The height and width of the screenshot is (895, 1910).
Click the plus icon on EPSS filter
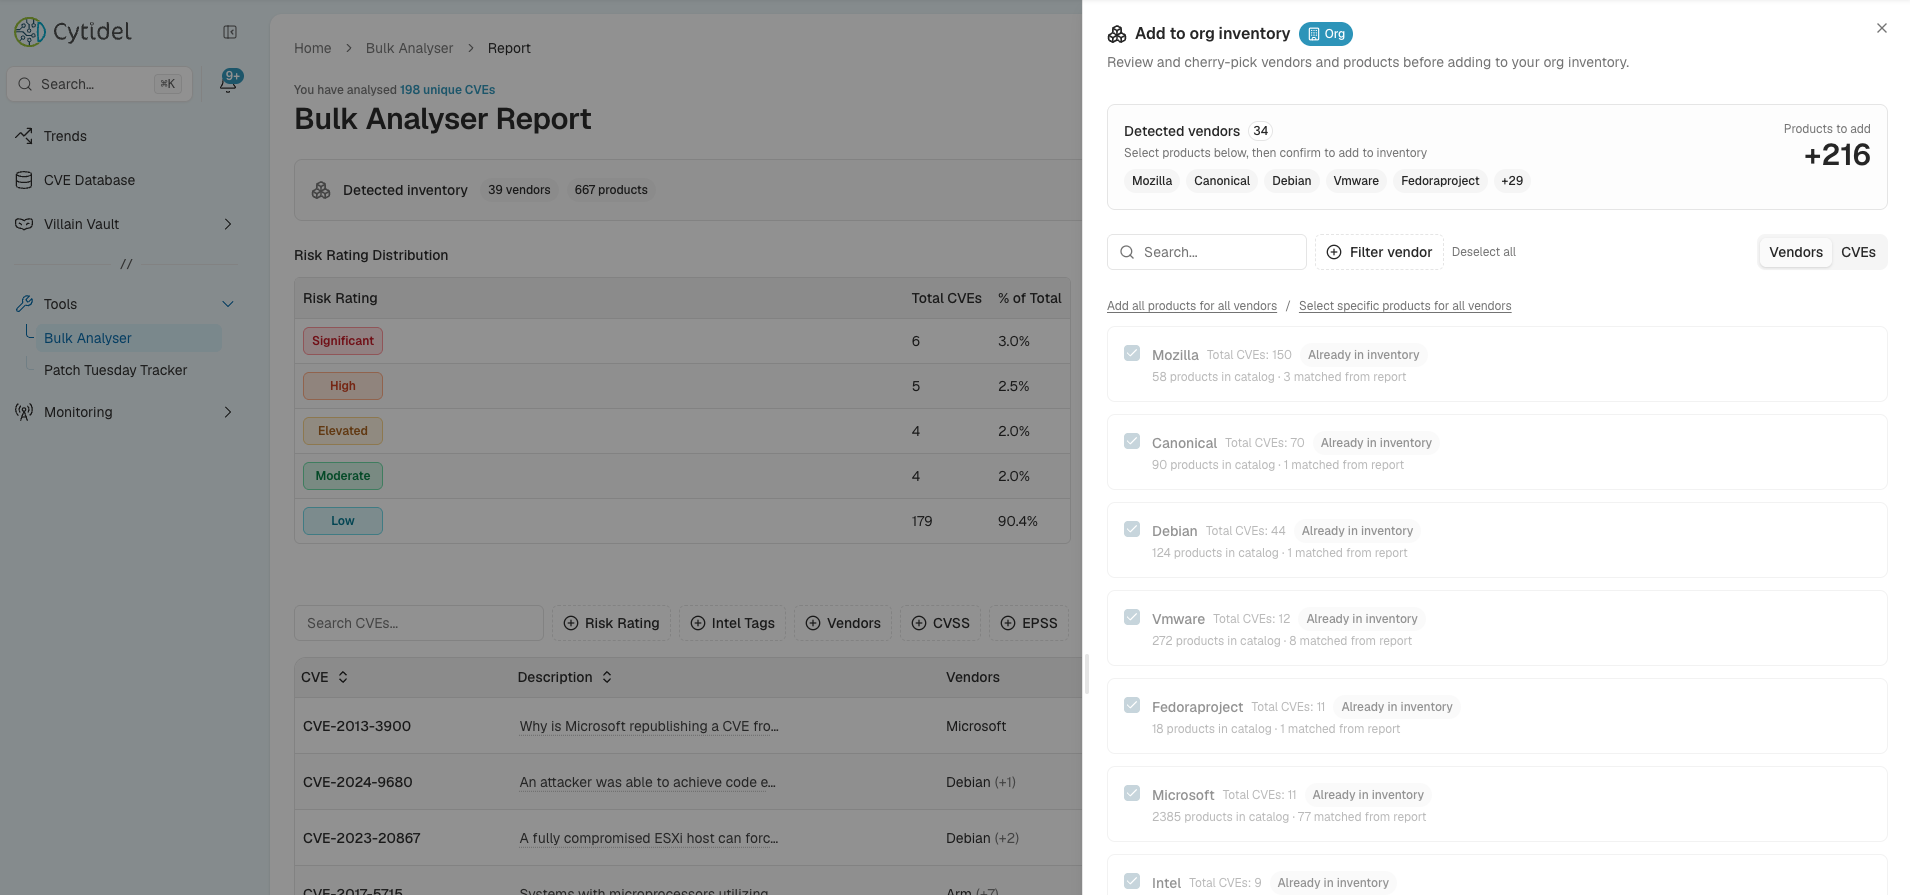[1008, 623]
